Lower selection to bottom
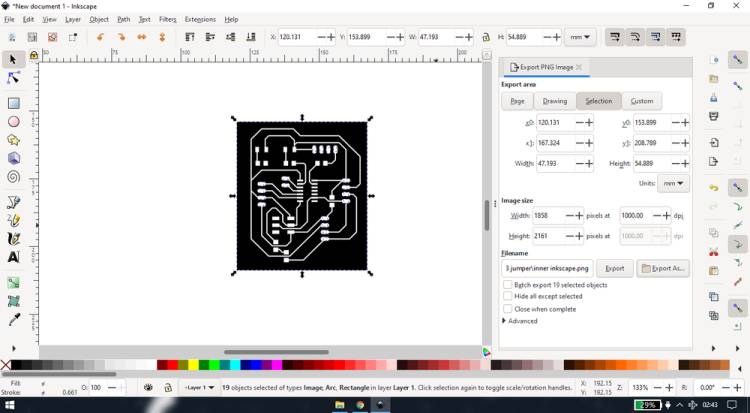This screenshot has height=413, width=750. click(251, 37)
